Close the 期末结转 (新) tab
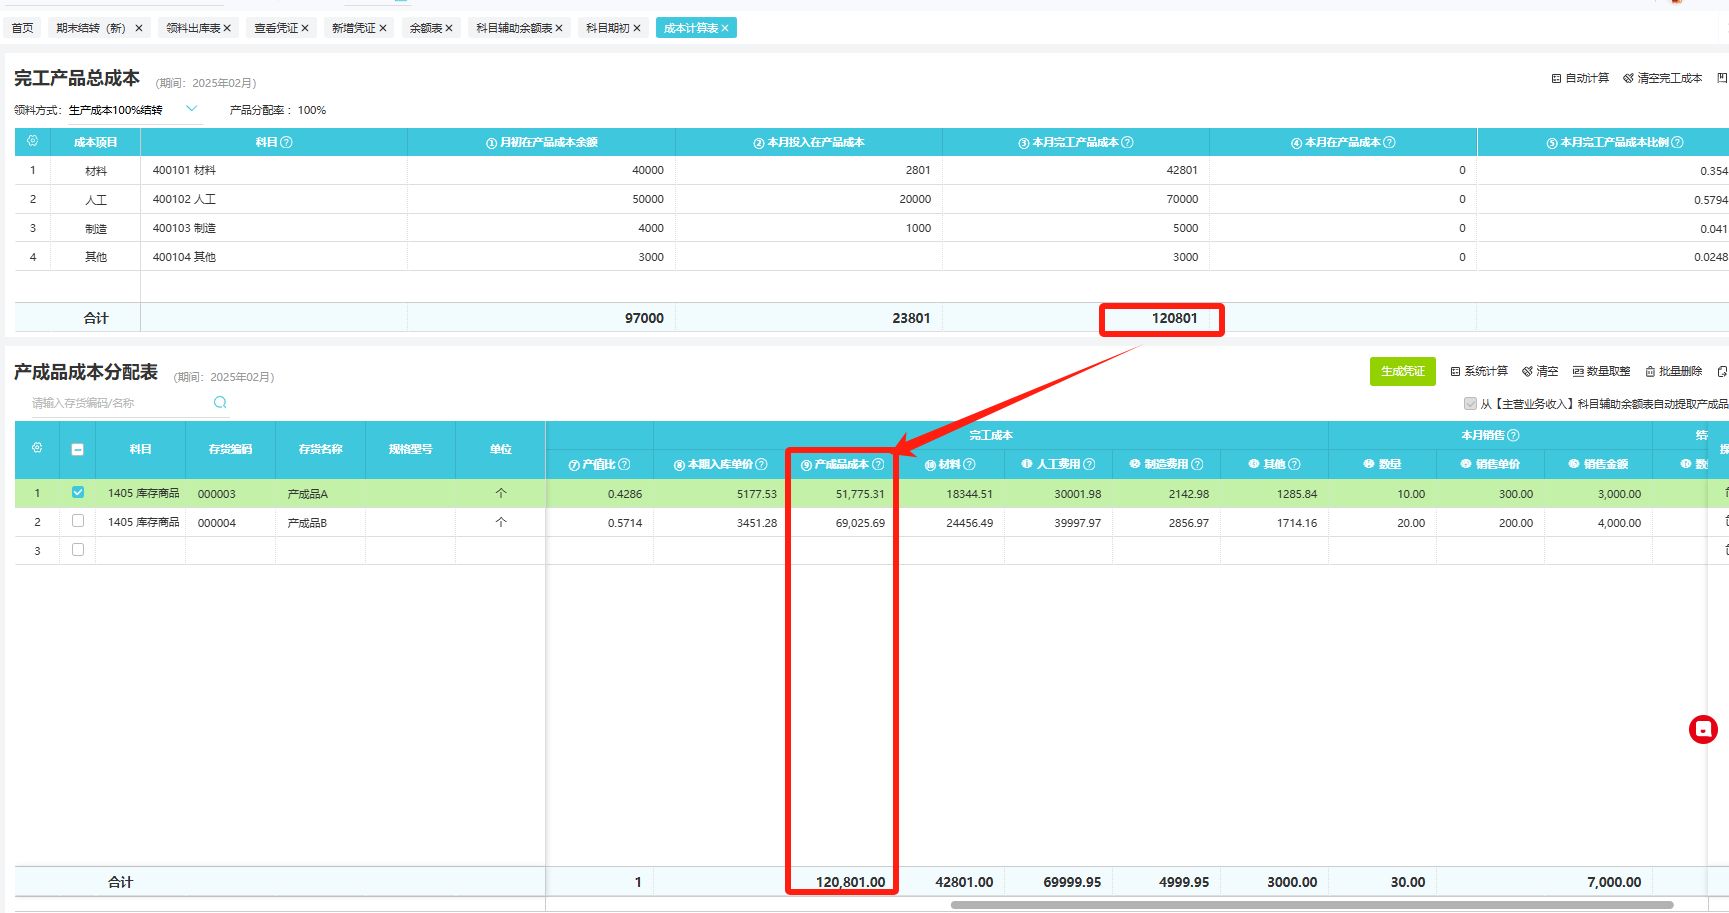The width and height of the screenshot is (1729, 913). (139, 28)
